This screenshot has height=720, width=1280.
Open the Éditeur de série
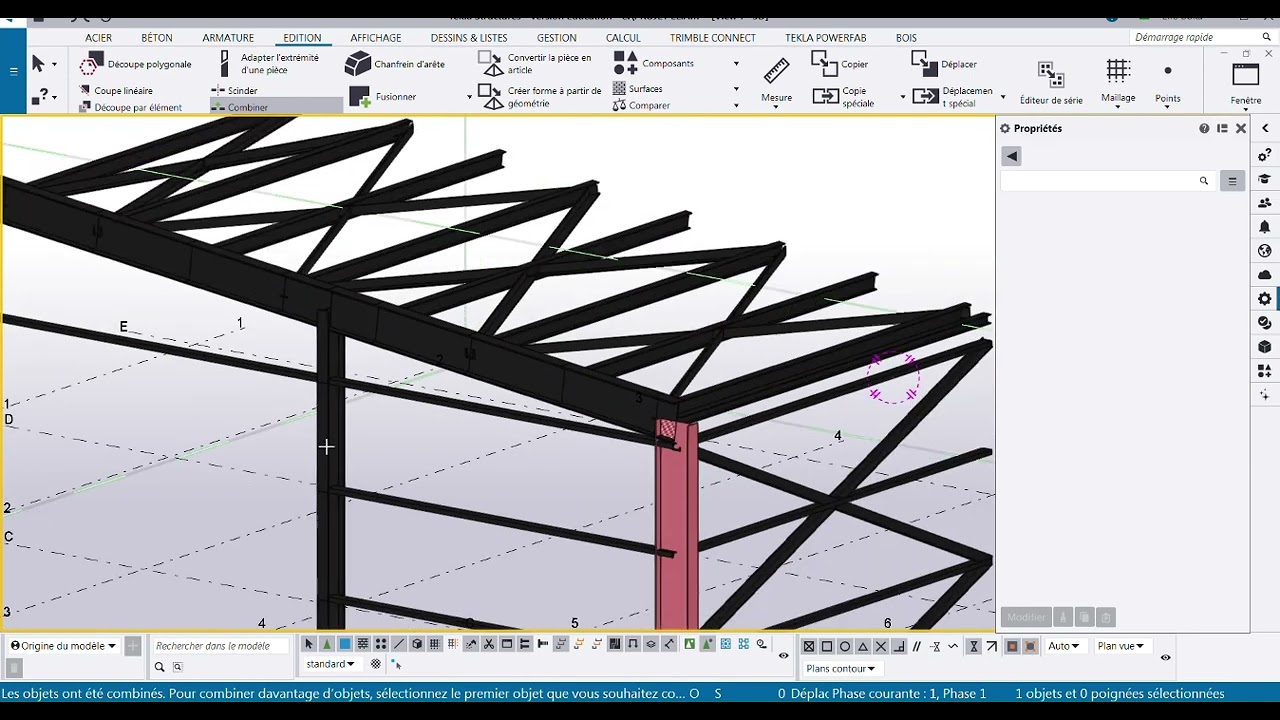point(1051,82)
